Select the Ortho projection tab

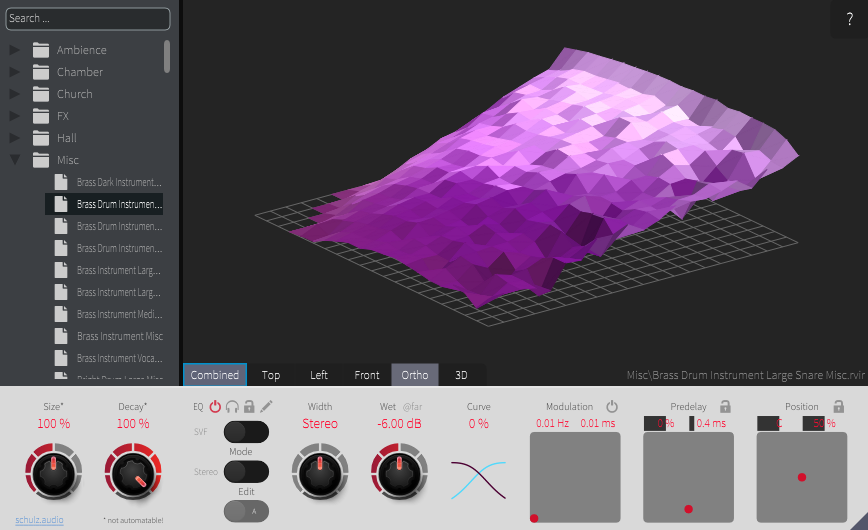[415, 375]
